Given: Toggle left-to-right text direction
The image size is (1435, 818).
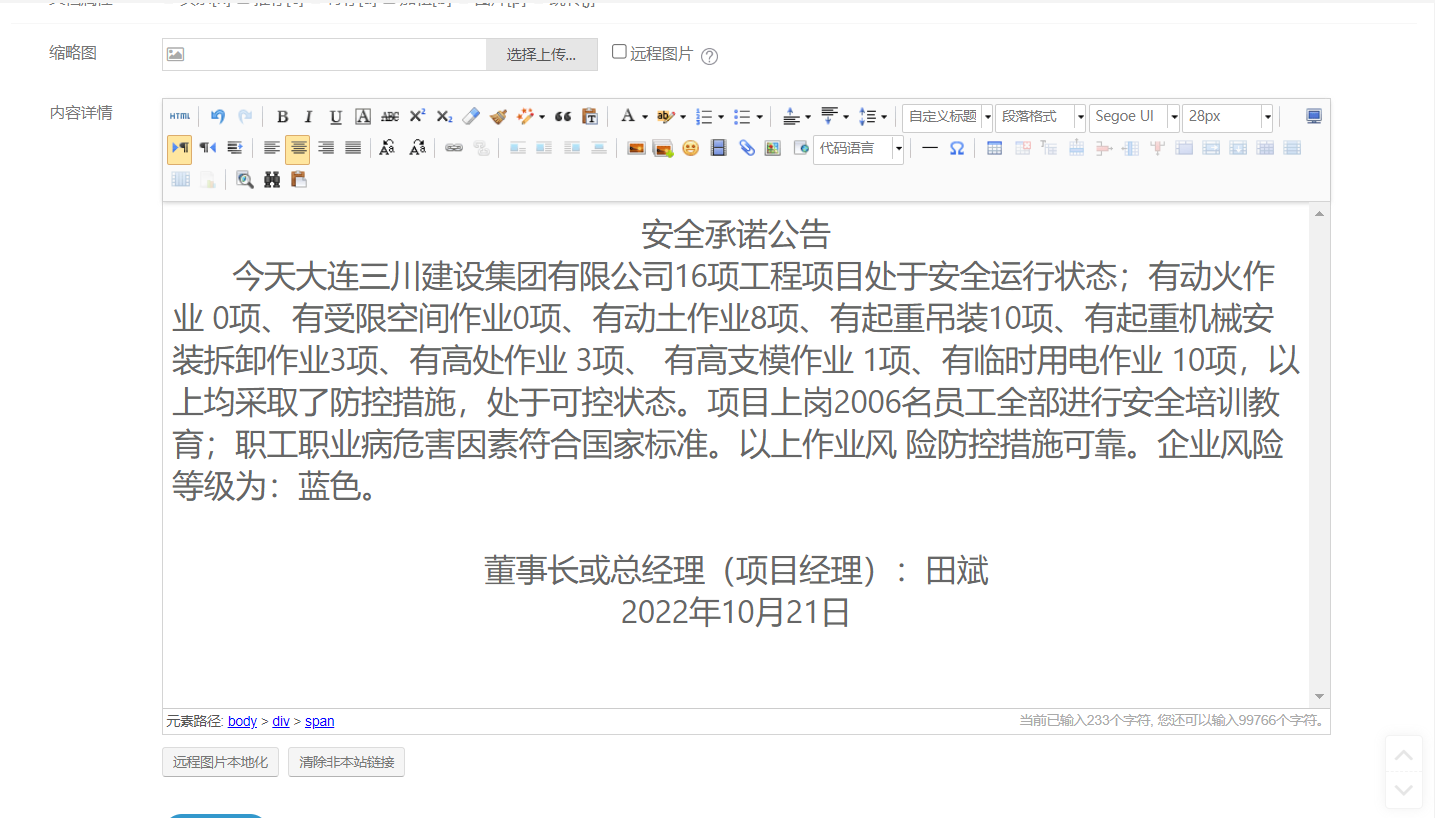Looking at the screenshot, I should (x=180, y=148).
